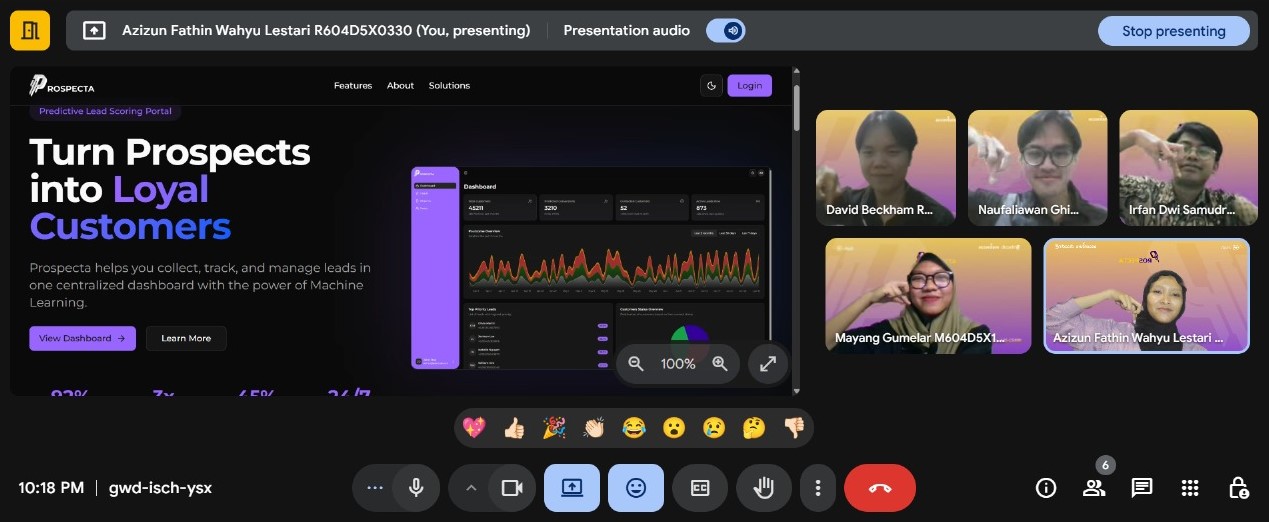Toggle the camera on or off
1269x522 pixels.
tap(512, 488)
